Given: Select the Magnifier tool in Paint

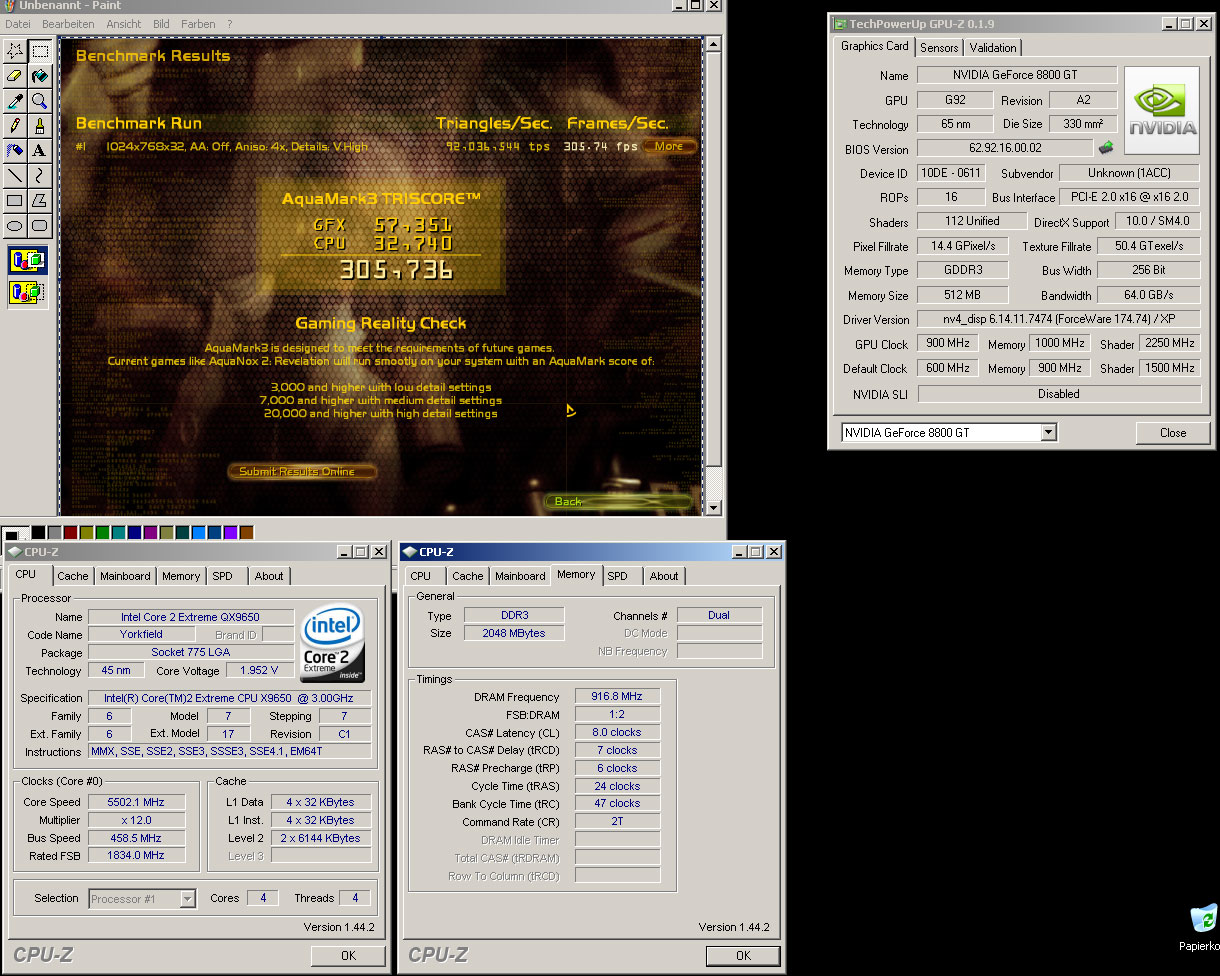Looking at the screenshot, I should click(x=39, y=100).
